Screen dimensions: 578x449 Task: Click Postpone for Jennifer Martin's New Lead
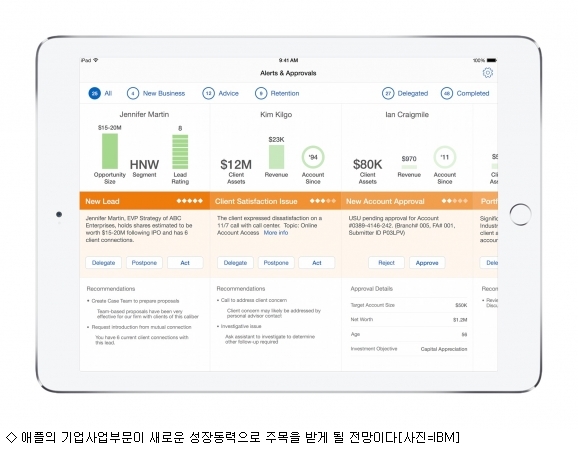(x=144, y=262)
